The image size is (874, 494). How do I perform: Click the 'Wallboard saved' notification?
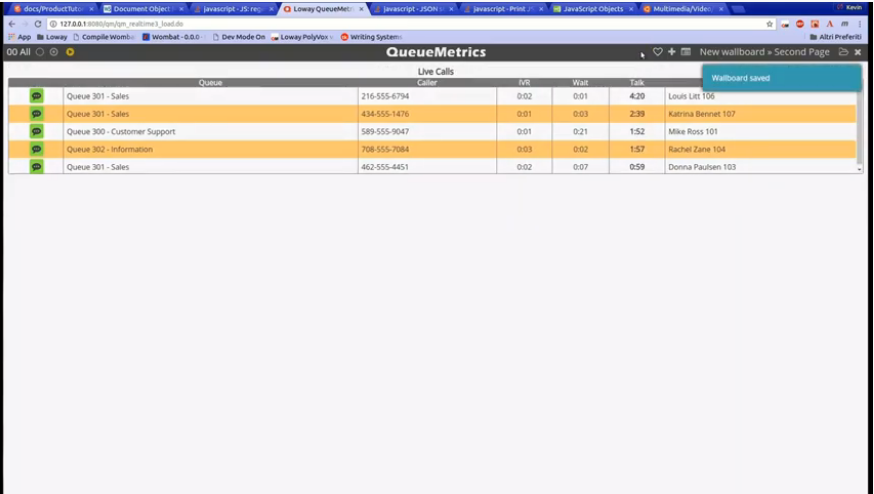coord(782,78)
